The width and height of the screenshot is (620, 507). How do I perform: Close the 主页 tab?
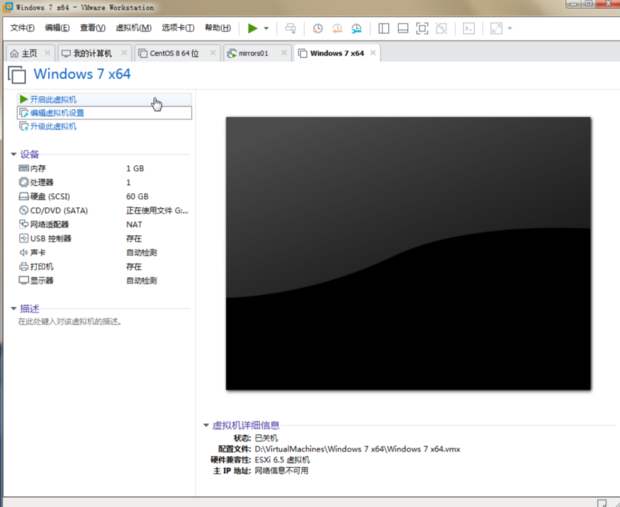click(47, 53)
